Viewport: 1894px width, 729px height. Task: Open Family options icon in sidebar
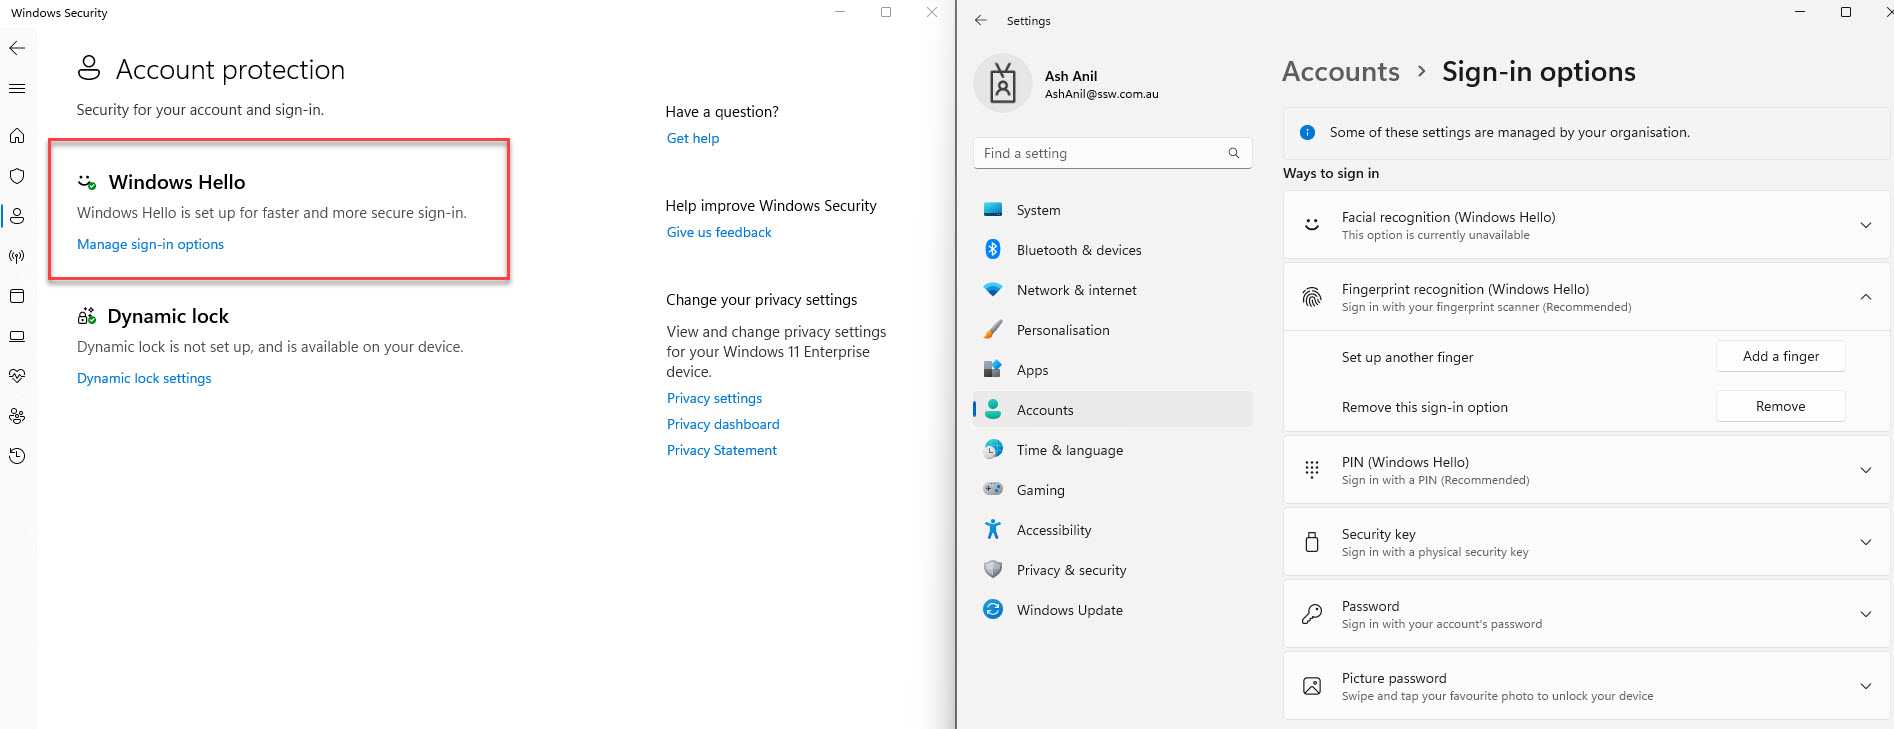17,416
